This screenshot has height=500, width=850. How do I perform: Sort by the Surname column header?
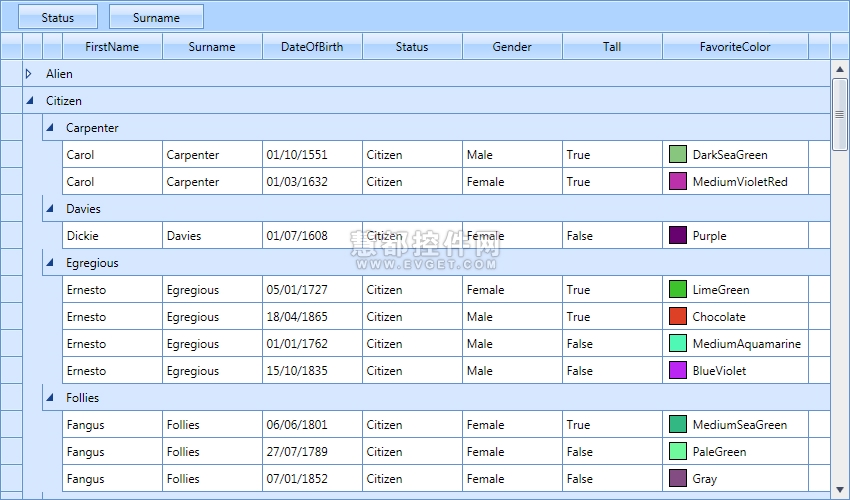point(212,47)
